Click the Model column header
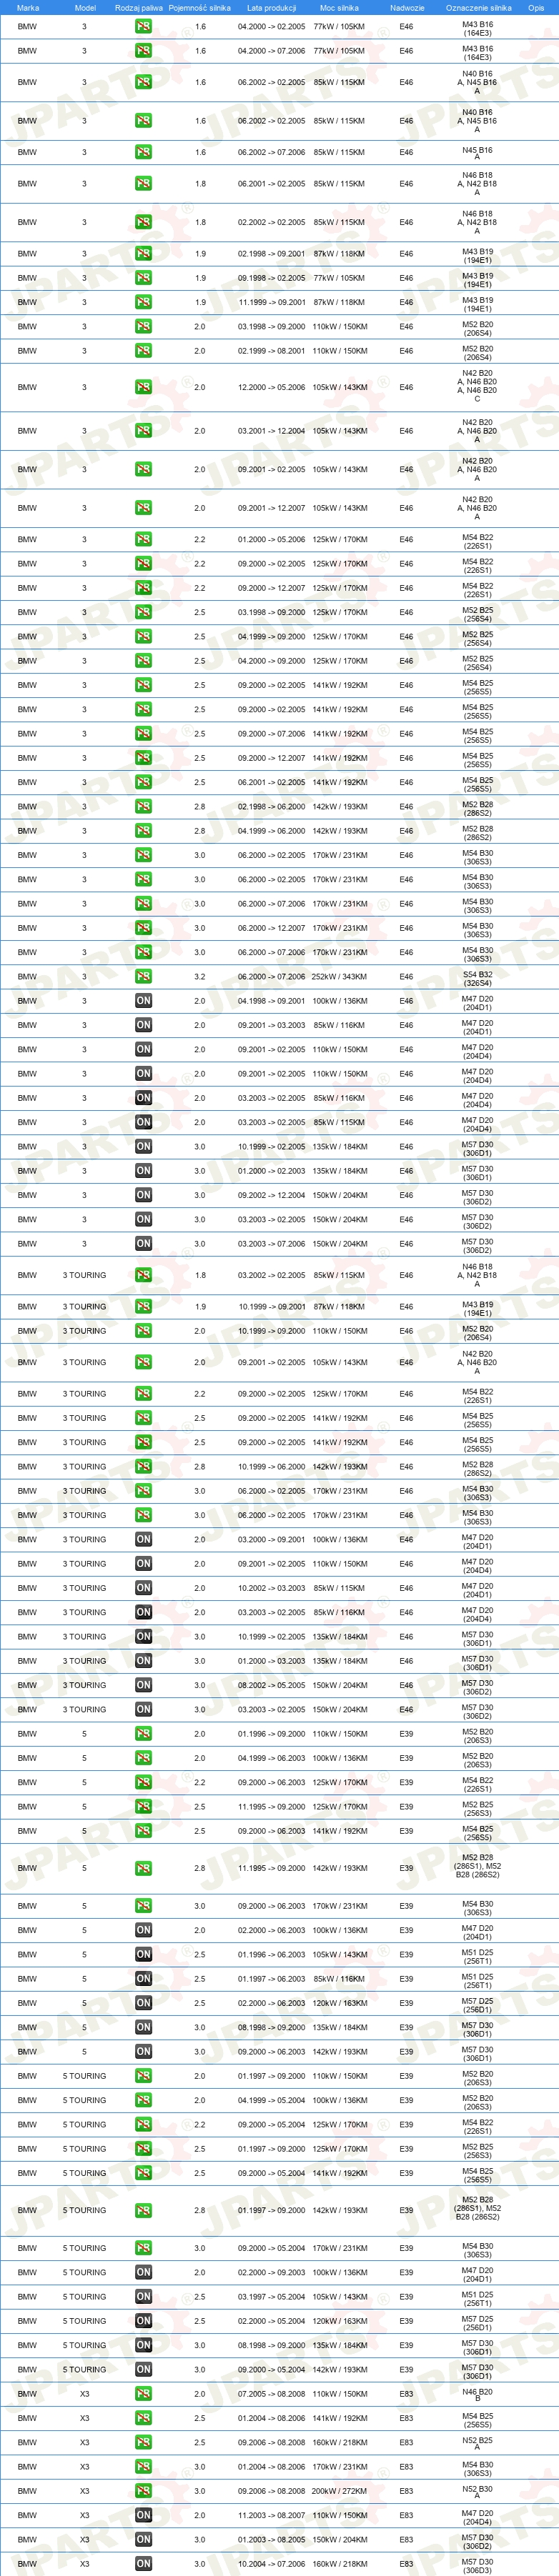The image size is (559, 2576). point(85,7)
